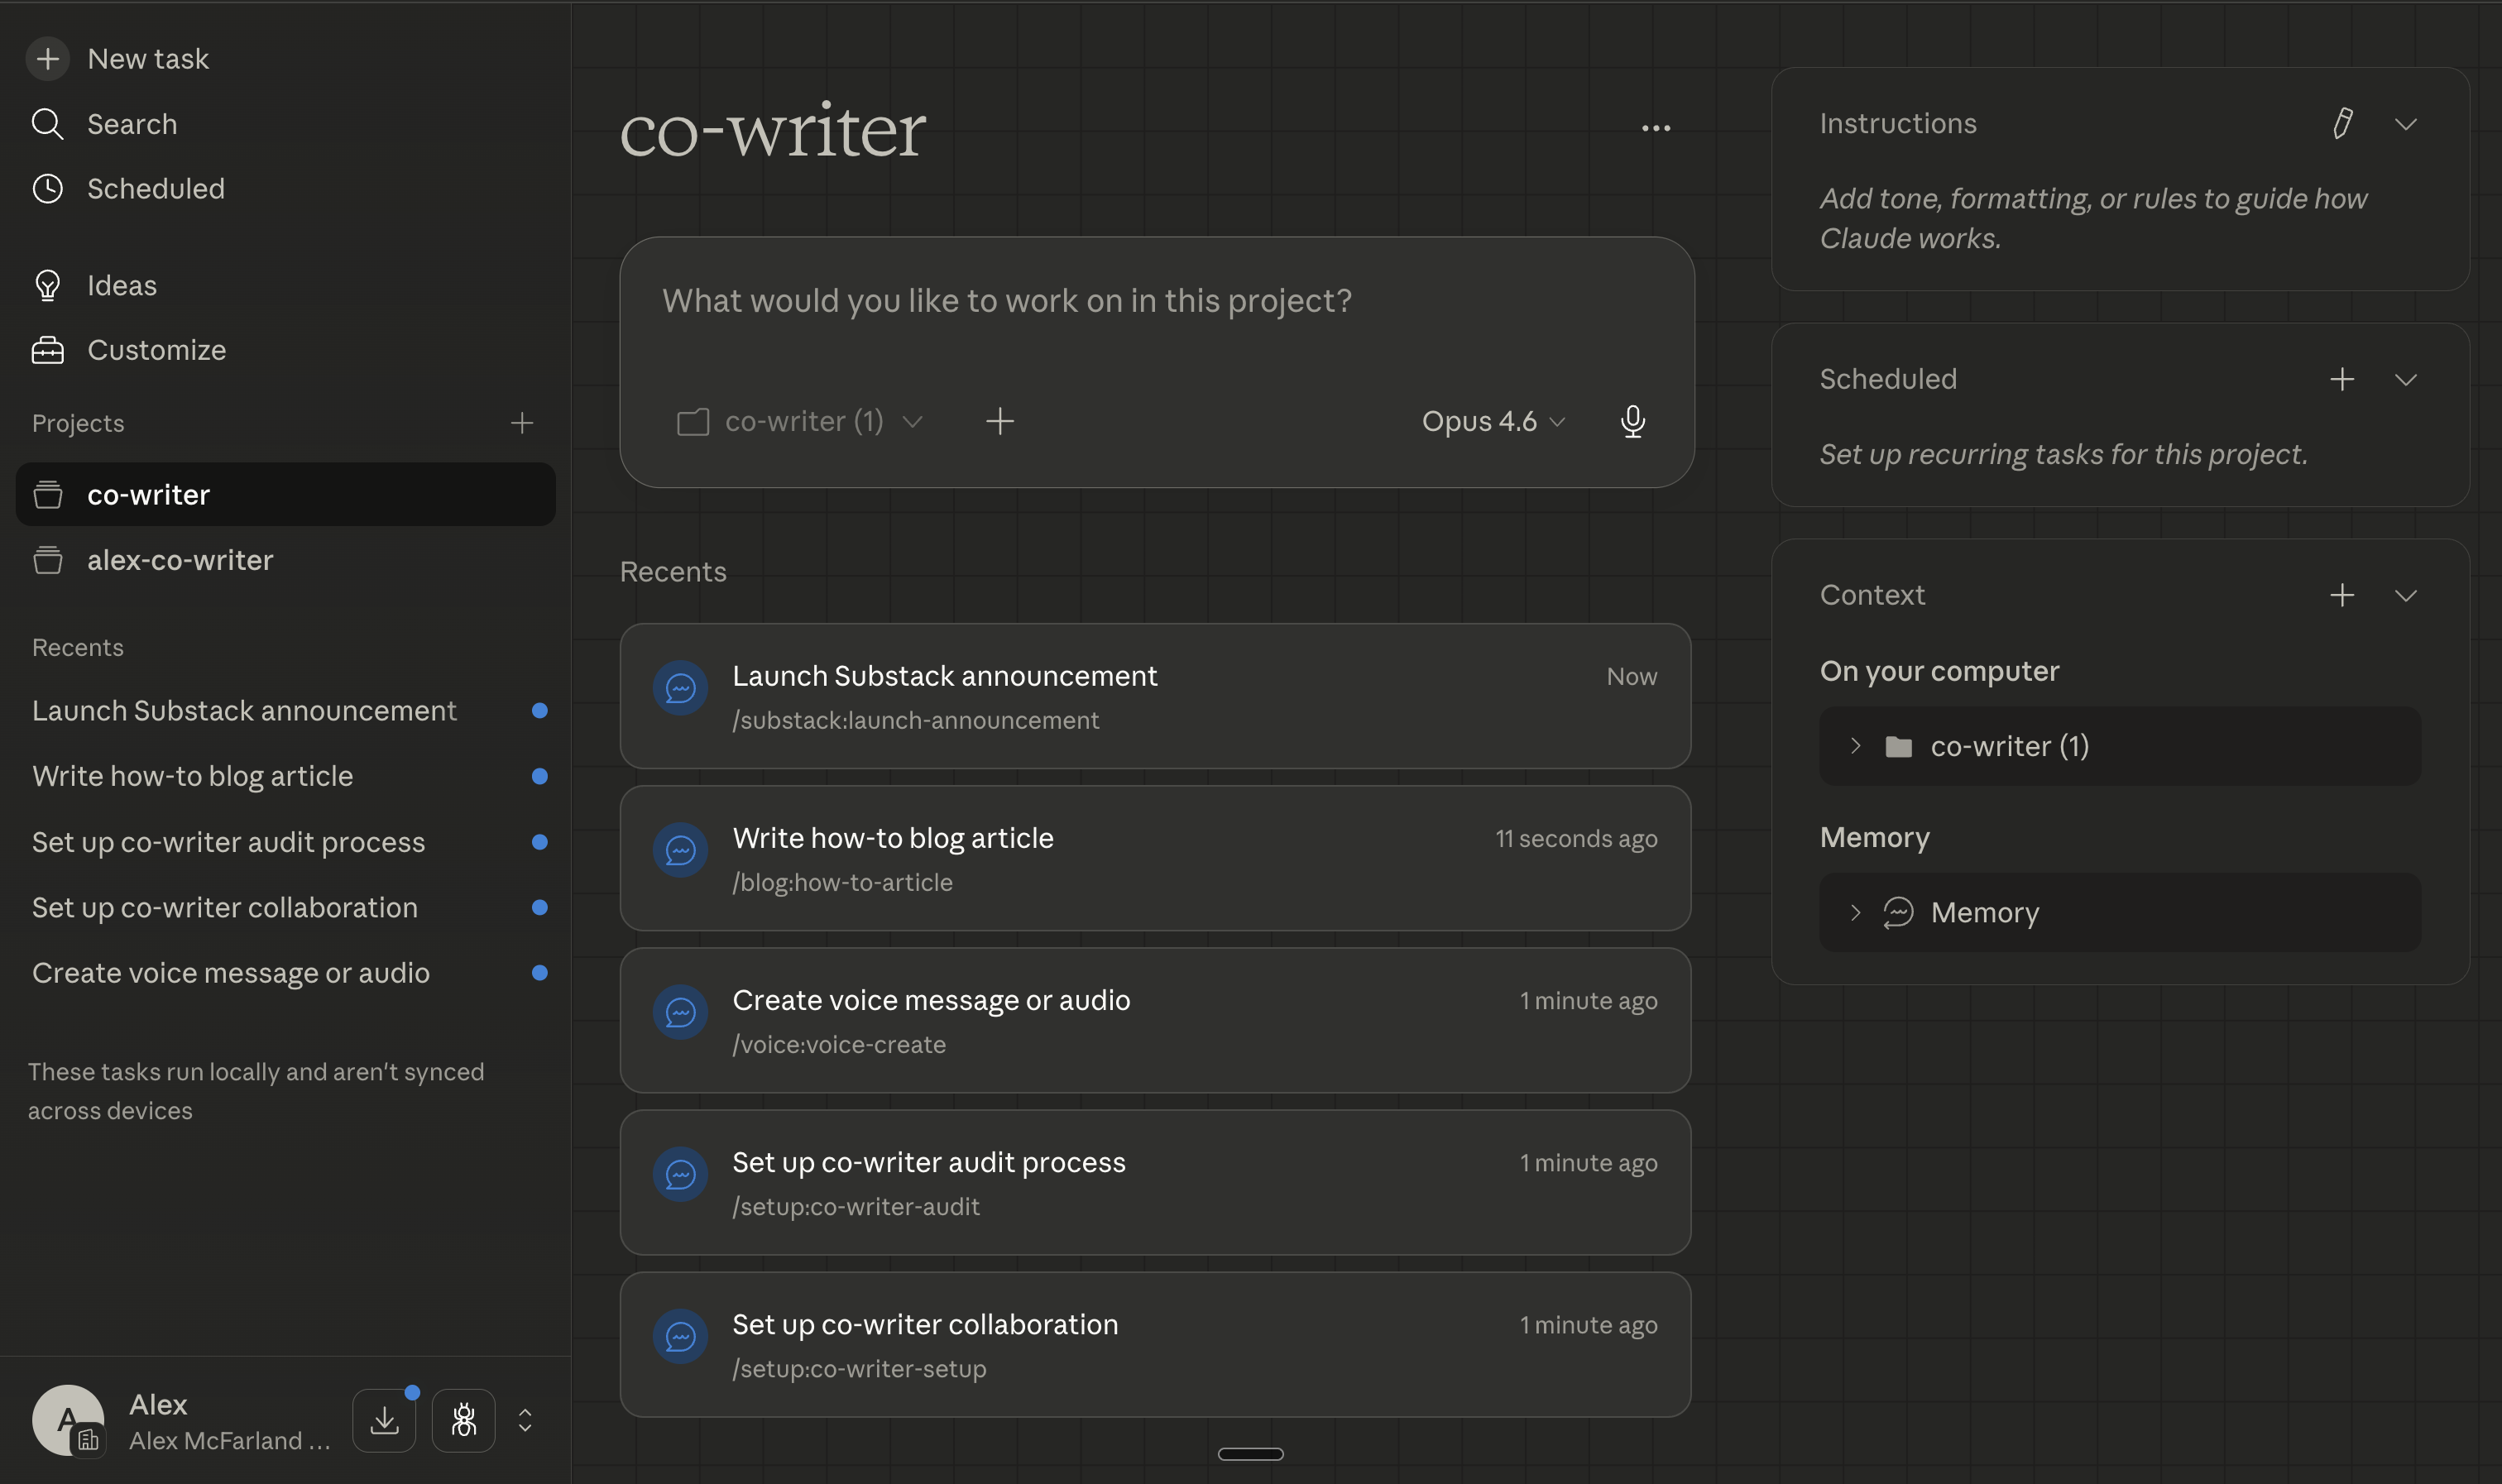Viewport: 2502px width, 1484px height.
Task: Edit Instructions using the pencil icon
Action: [2343, 123]
